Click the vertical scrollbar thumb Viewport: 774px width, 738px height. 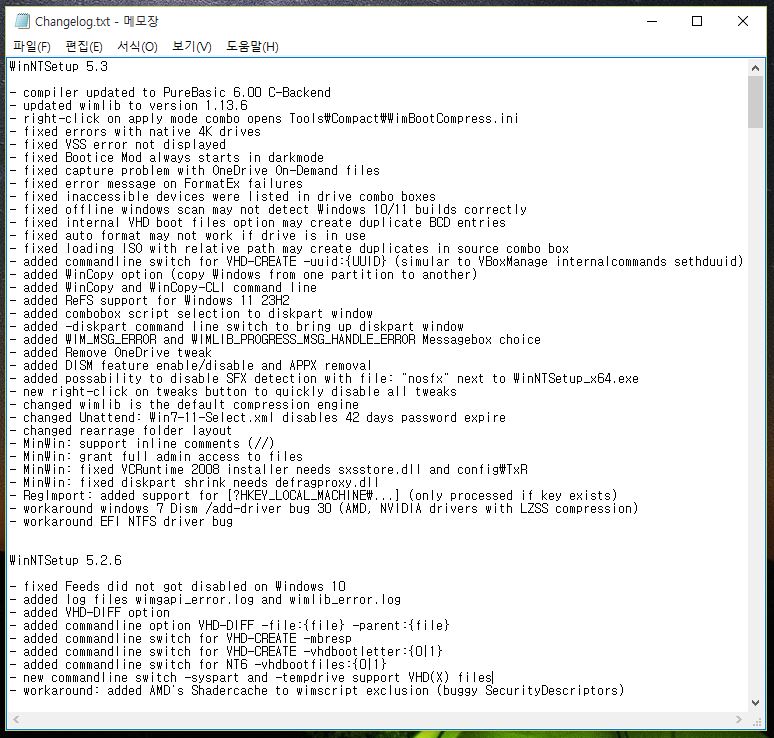point(755,102)
